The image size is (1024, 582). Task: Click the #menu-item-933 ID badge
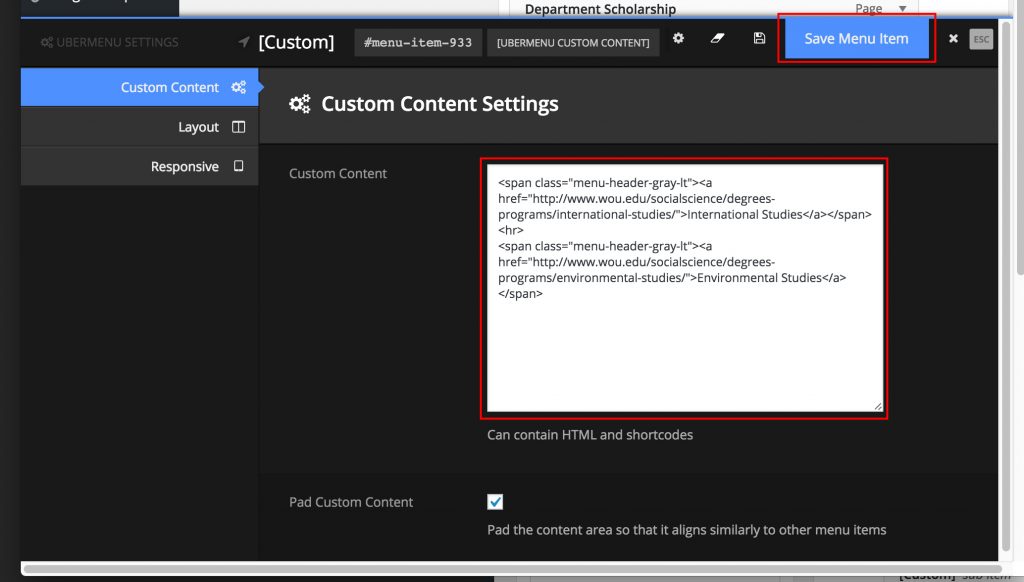pos(418,43)
